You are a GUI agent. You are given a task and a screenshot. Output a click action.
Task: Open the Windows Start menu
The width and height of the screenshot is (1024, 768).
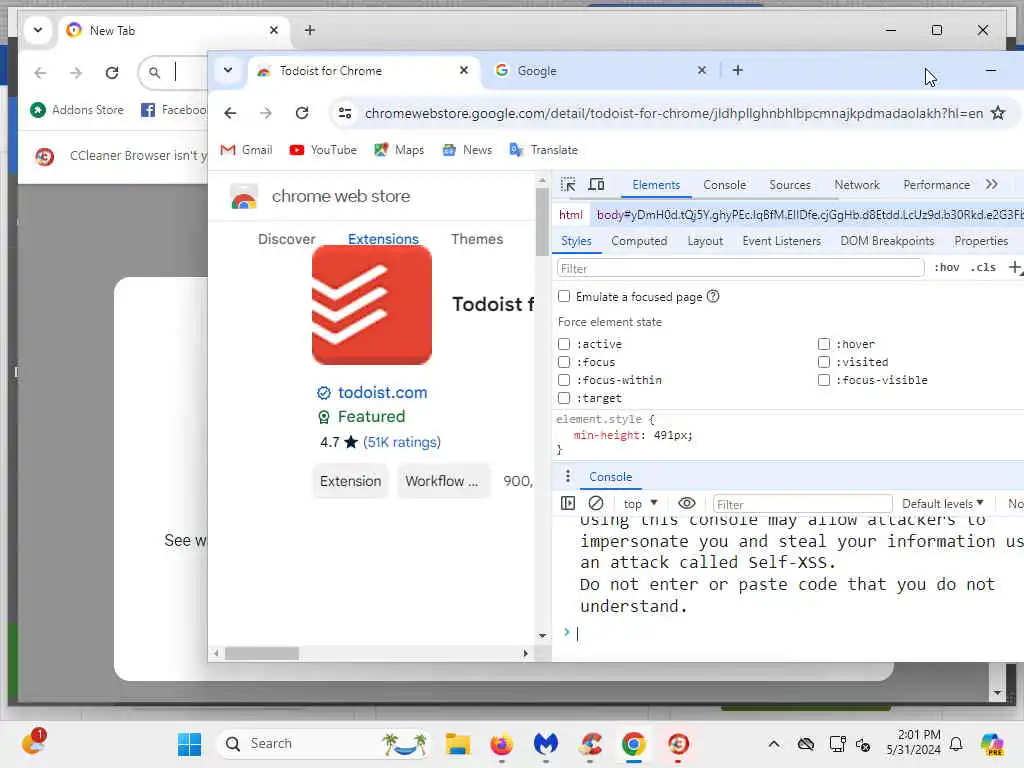189,744
